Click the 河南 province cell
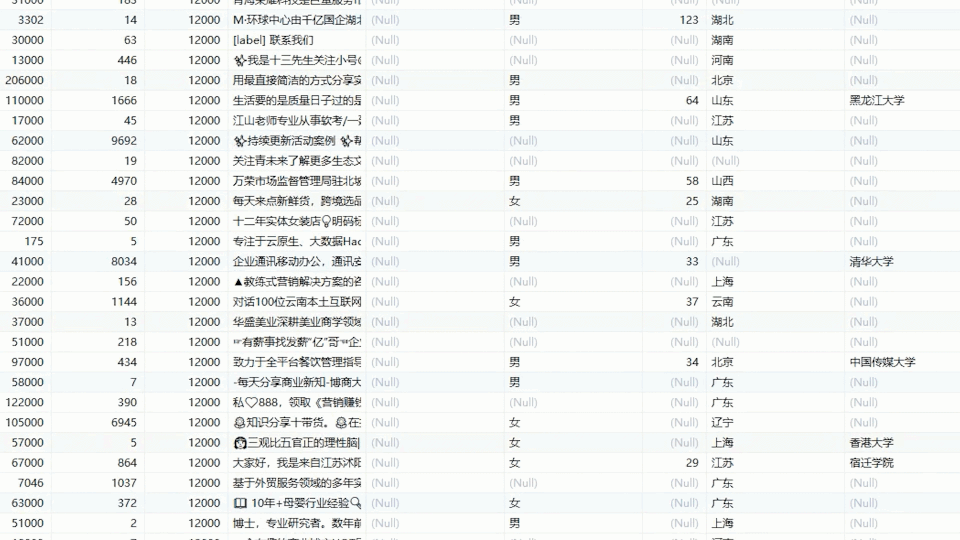 (722, 60)
